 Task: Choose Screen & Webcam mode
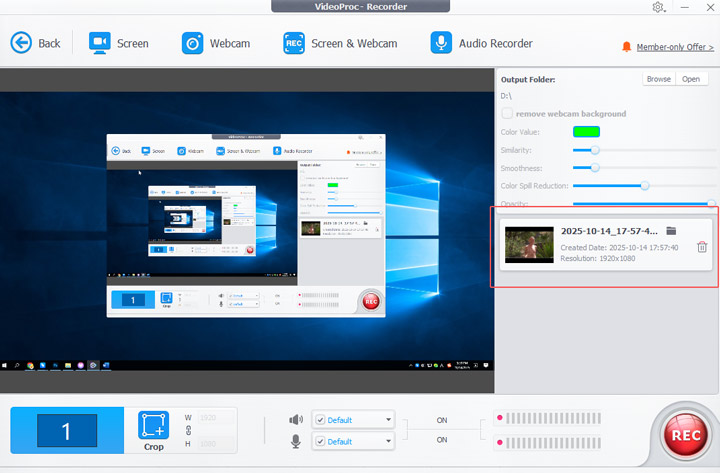(340, 43)
